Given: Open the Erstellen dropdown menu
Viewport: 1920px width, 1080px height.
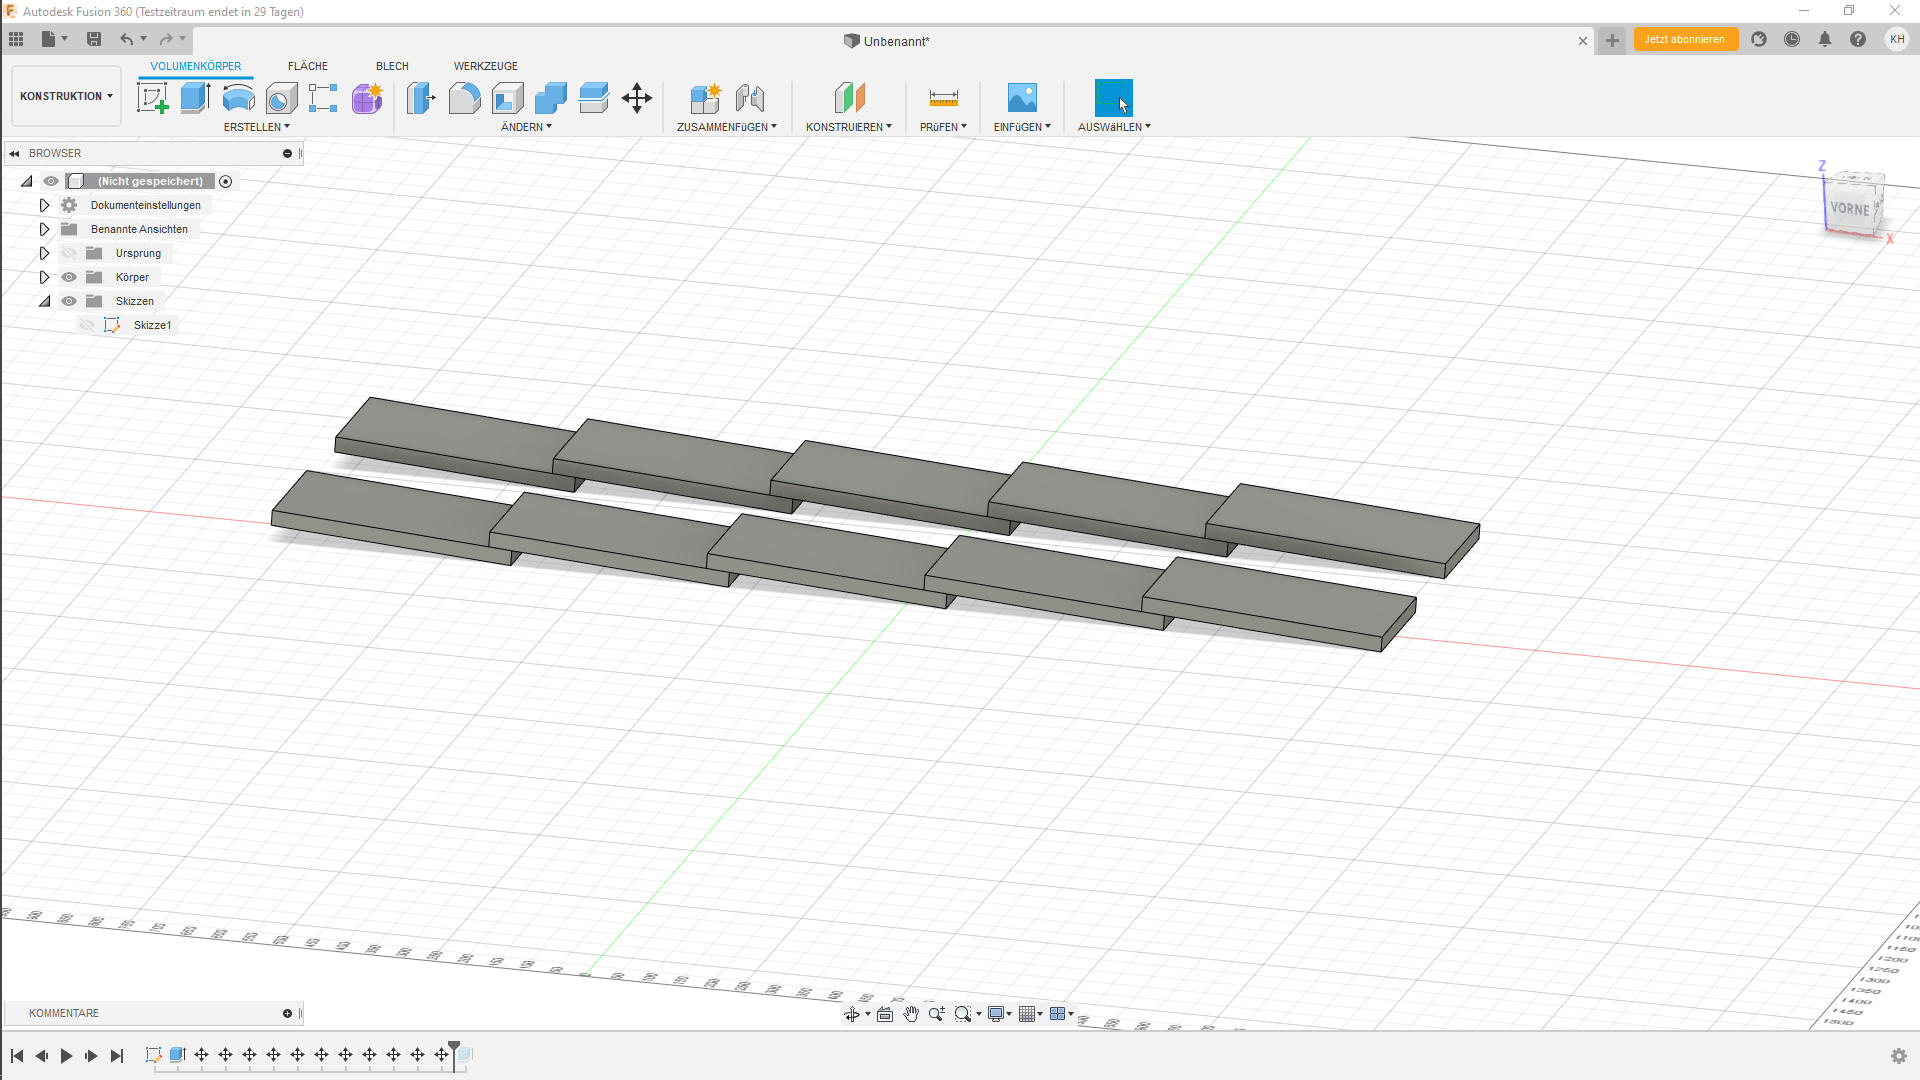Looking at the screenshot, I should click(257, 127).
